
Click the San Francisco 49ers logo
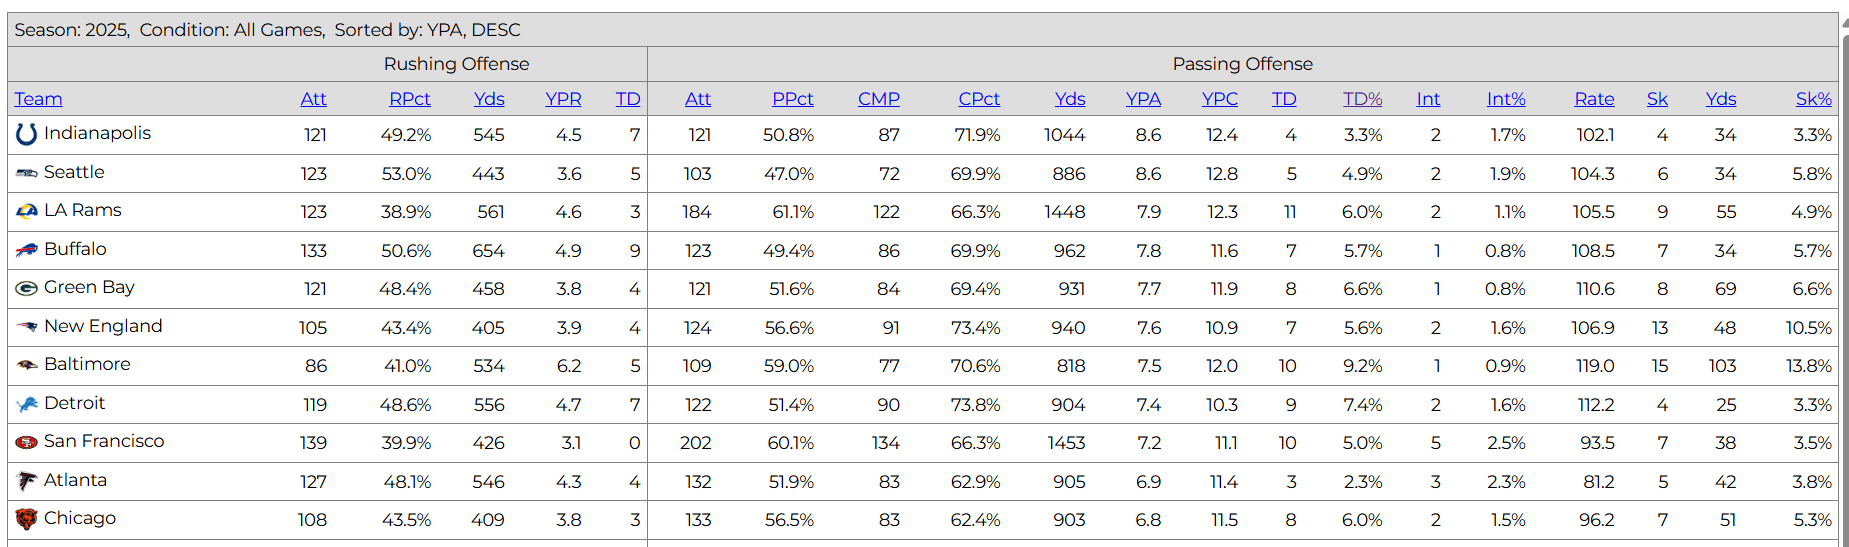(x=27, y=442)
